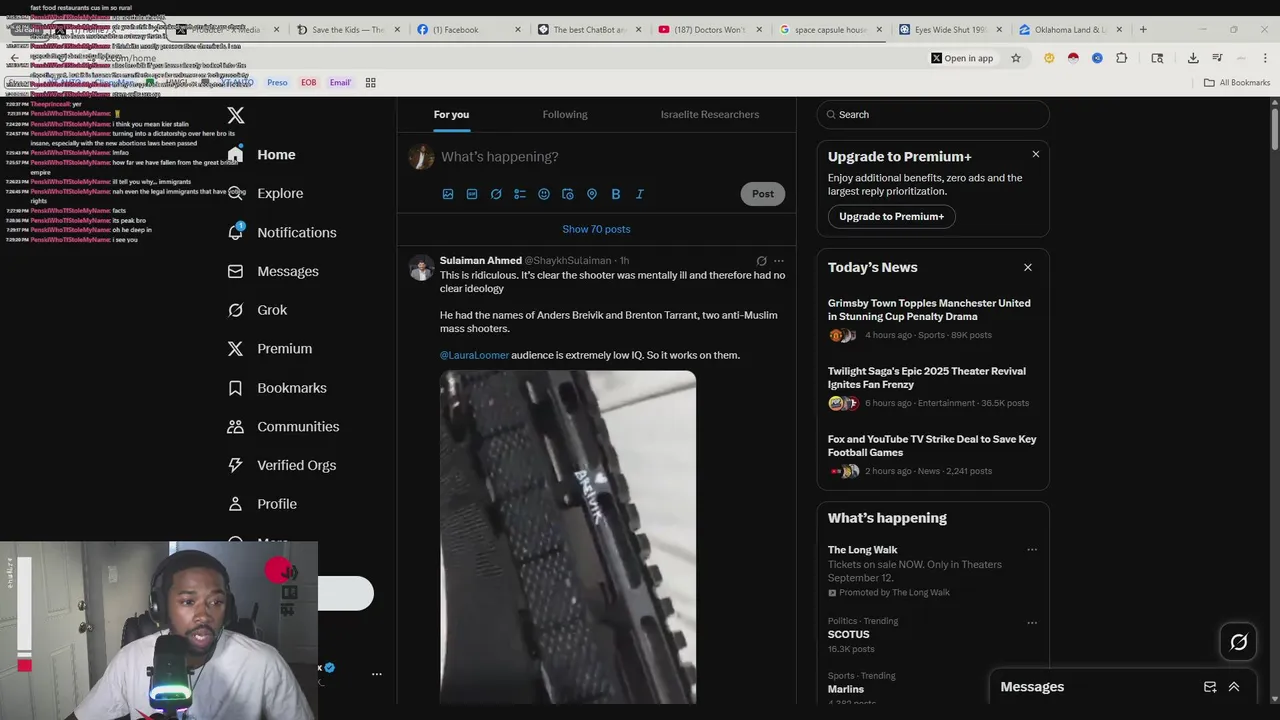Open floating Grok button at bottom right
The image size is (1280, 720).
pos(1238,643)
